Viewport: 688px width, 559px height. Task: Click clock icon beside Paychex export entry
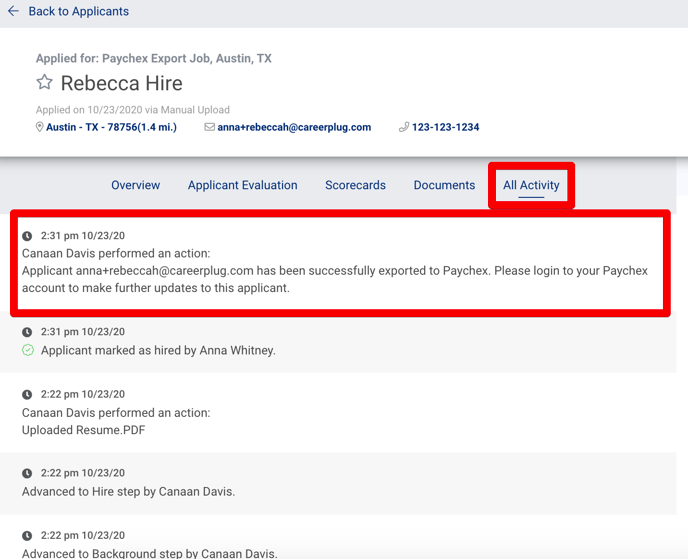tap(27, 236)
